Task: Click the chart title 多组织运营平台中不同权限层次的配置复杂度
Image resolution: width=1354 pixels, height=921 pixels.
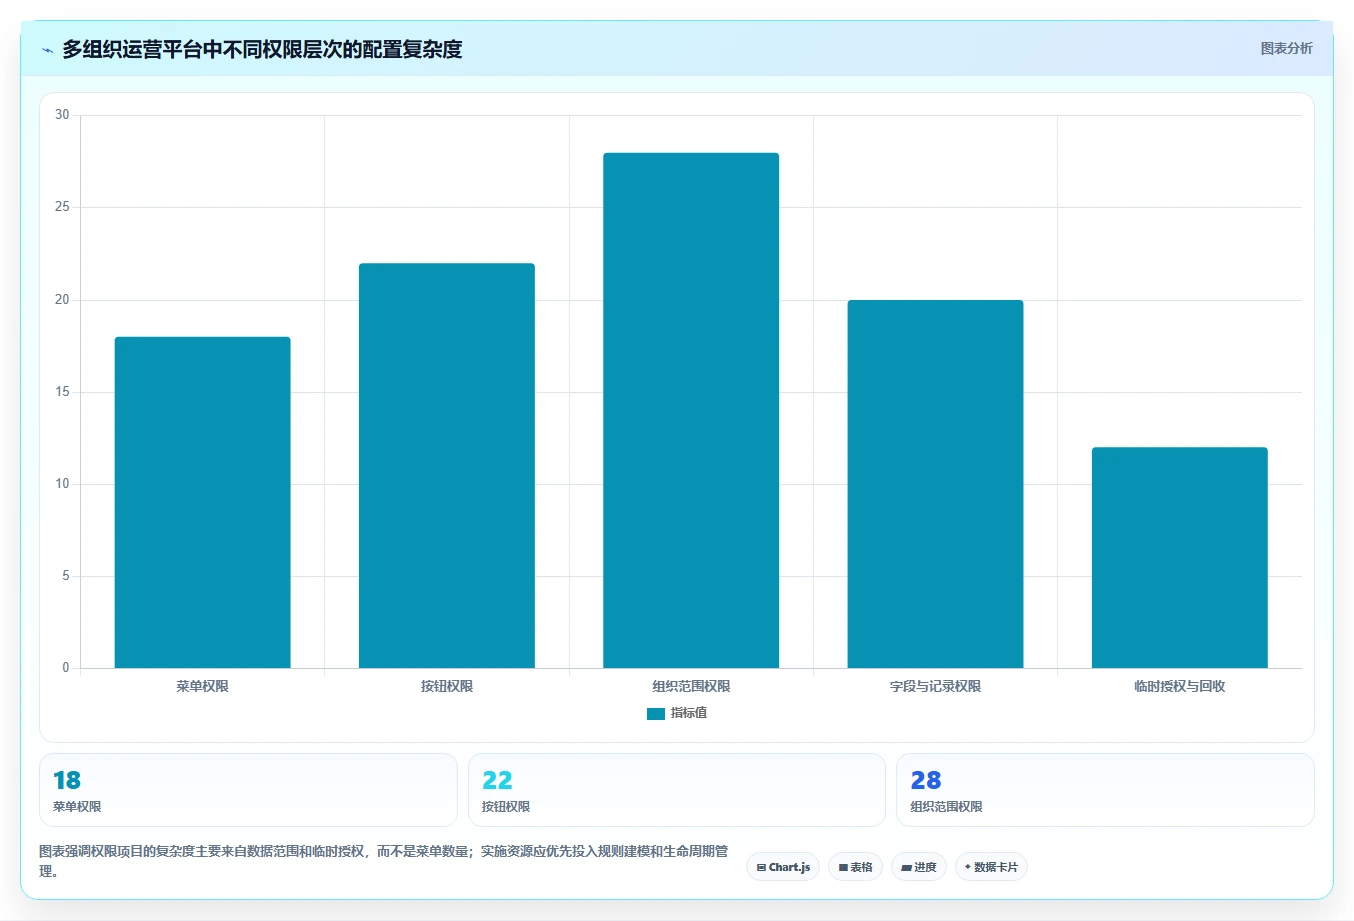Action: [x=262, y=49]
